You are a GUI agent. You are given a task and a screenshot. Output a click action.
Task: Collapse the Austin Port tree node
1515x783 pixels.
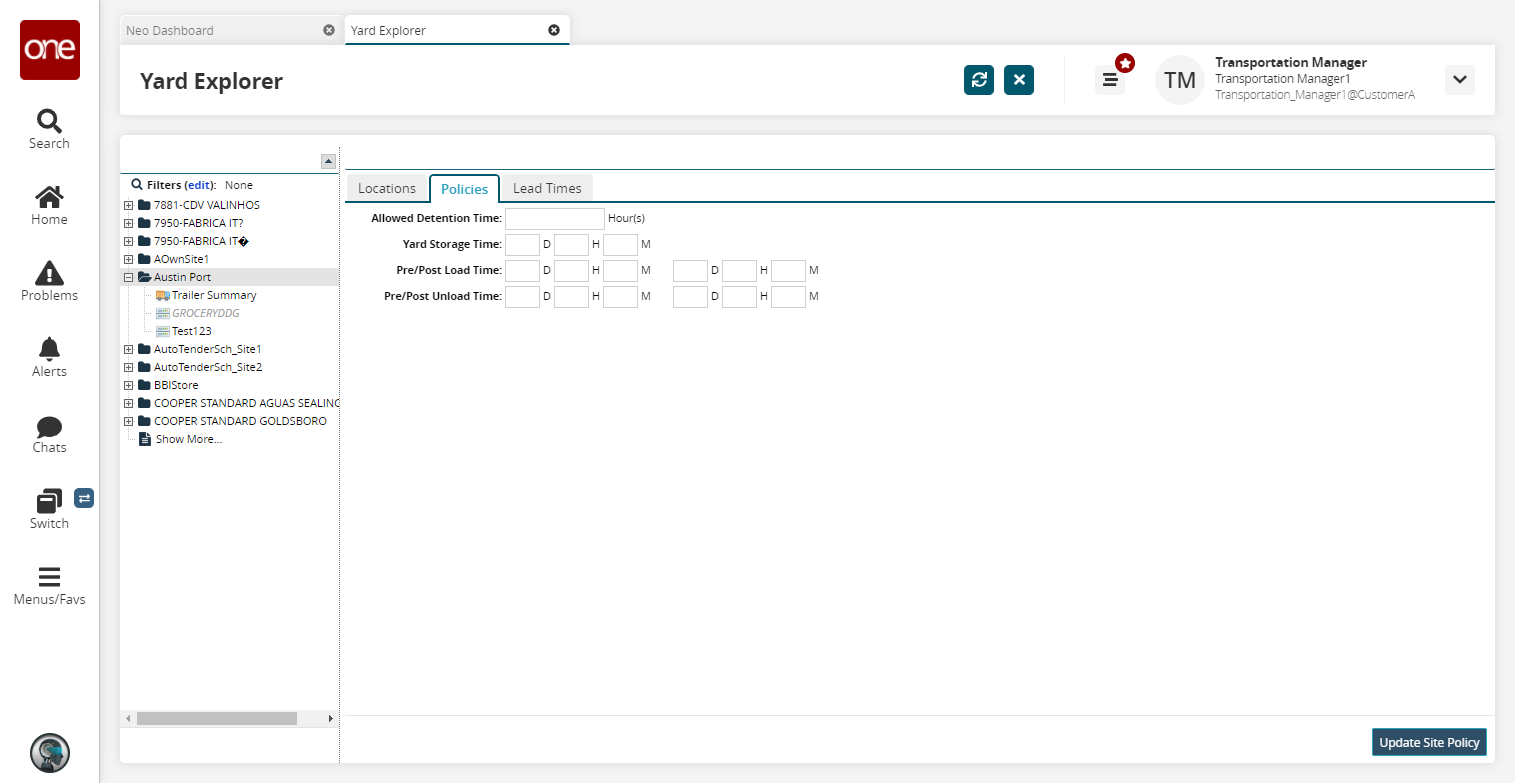128,277
